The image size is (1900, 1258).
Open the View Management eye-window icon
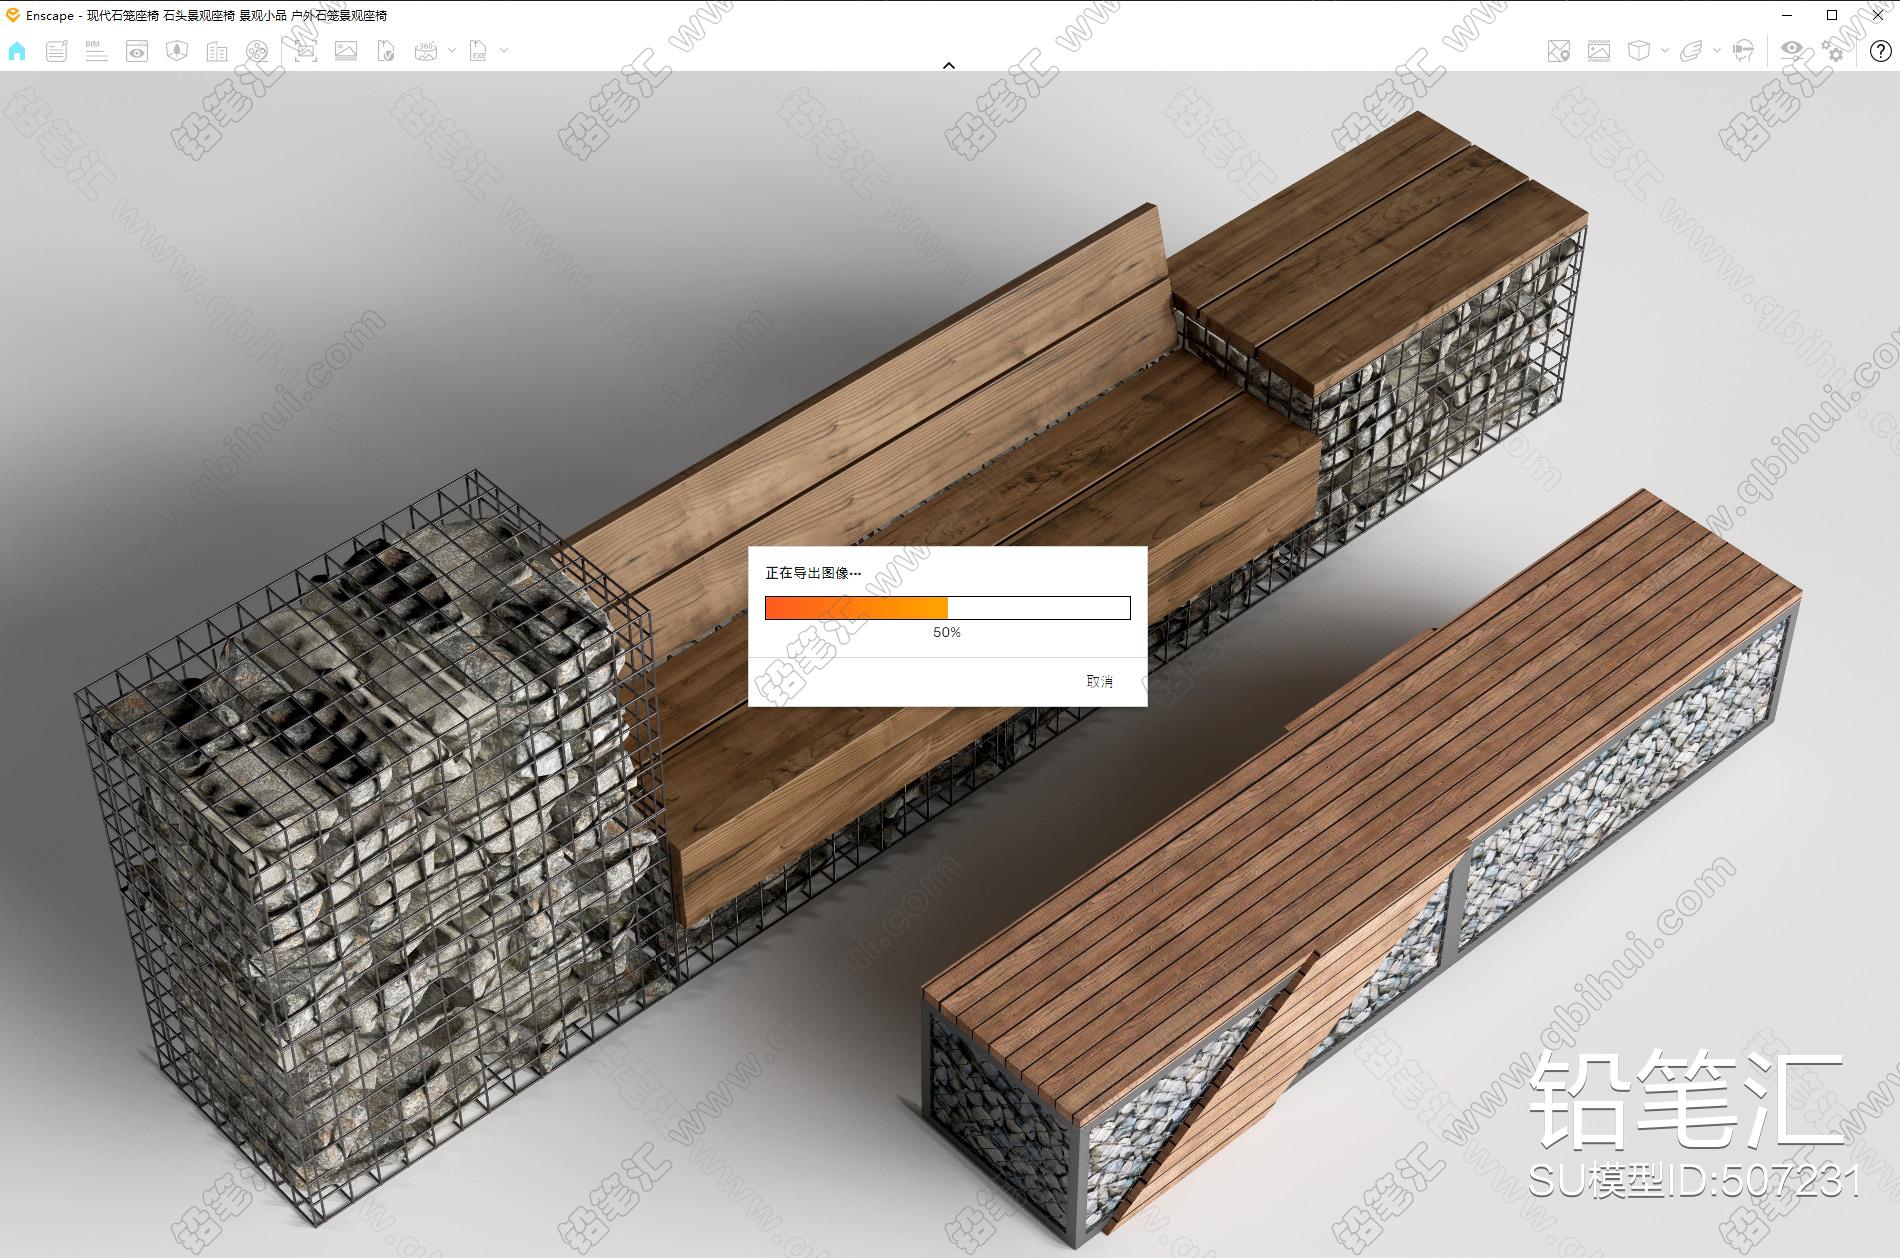(x=137, y=51)
